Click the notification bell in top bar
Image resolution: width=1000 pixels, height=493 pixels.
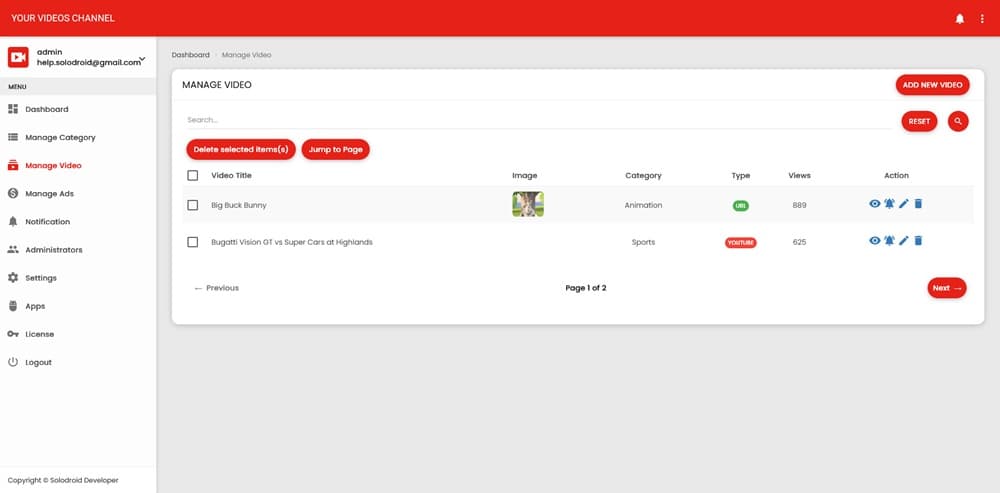pyautogui.click(x=960, y=19)
